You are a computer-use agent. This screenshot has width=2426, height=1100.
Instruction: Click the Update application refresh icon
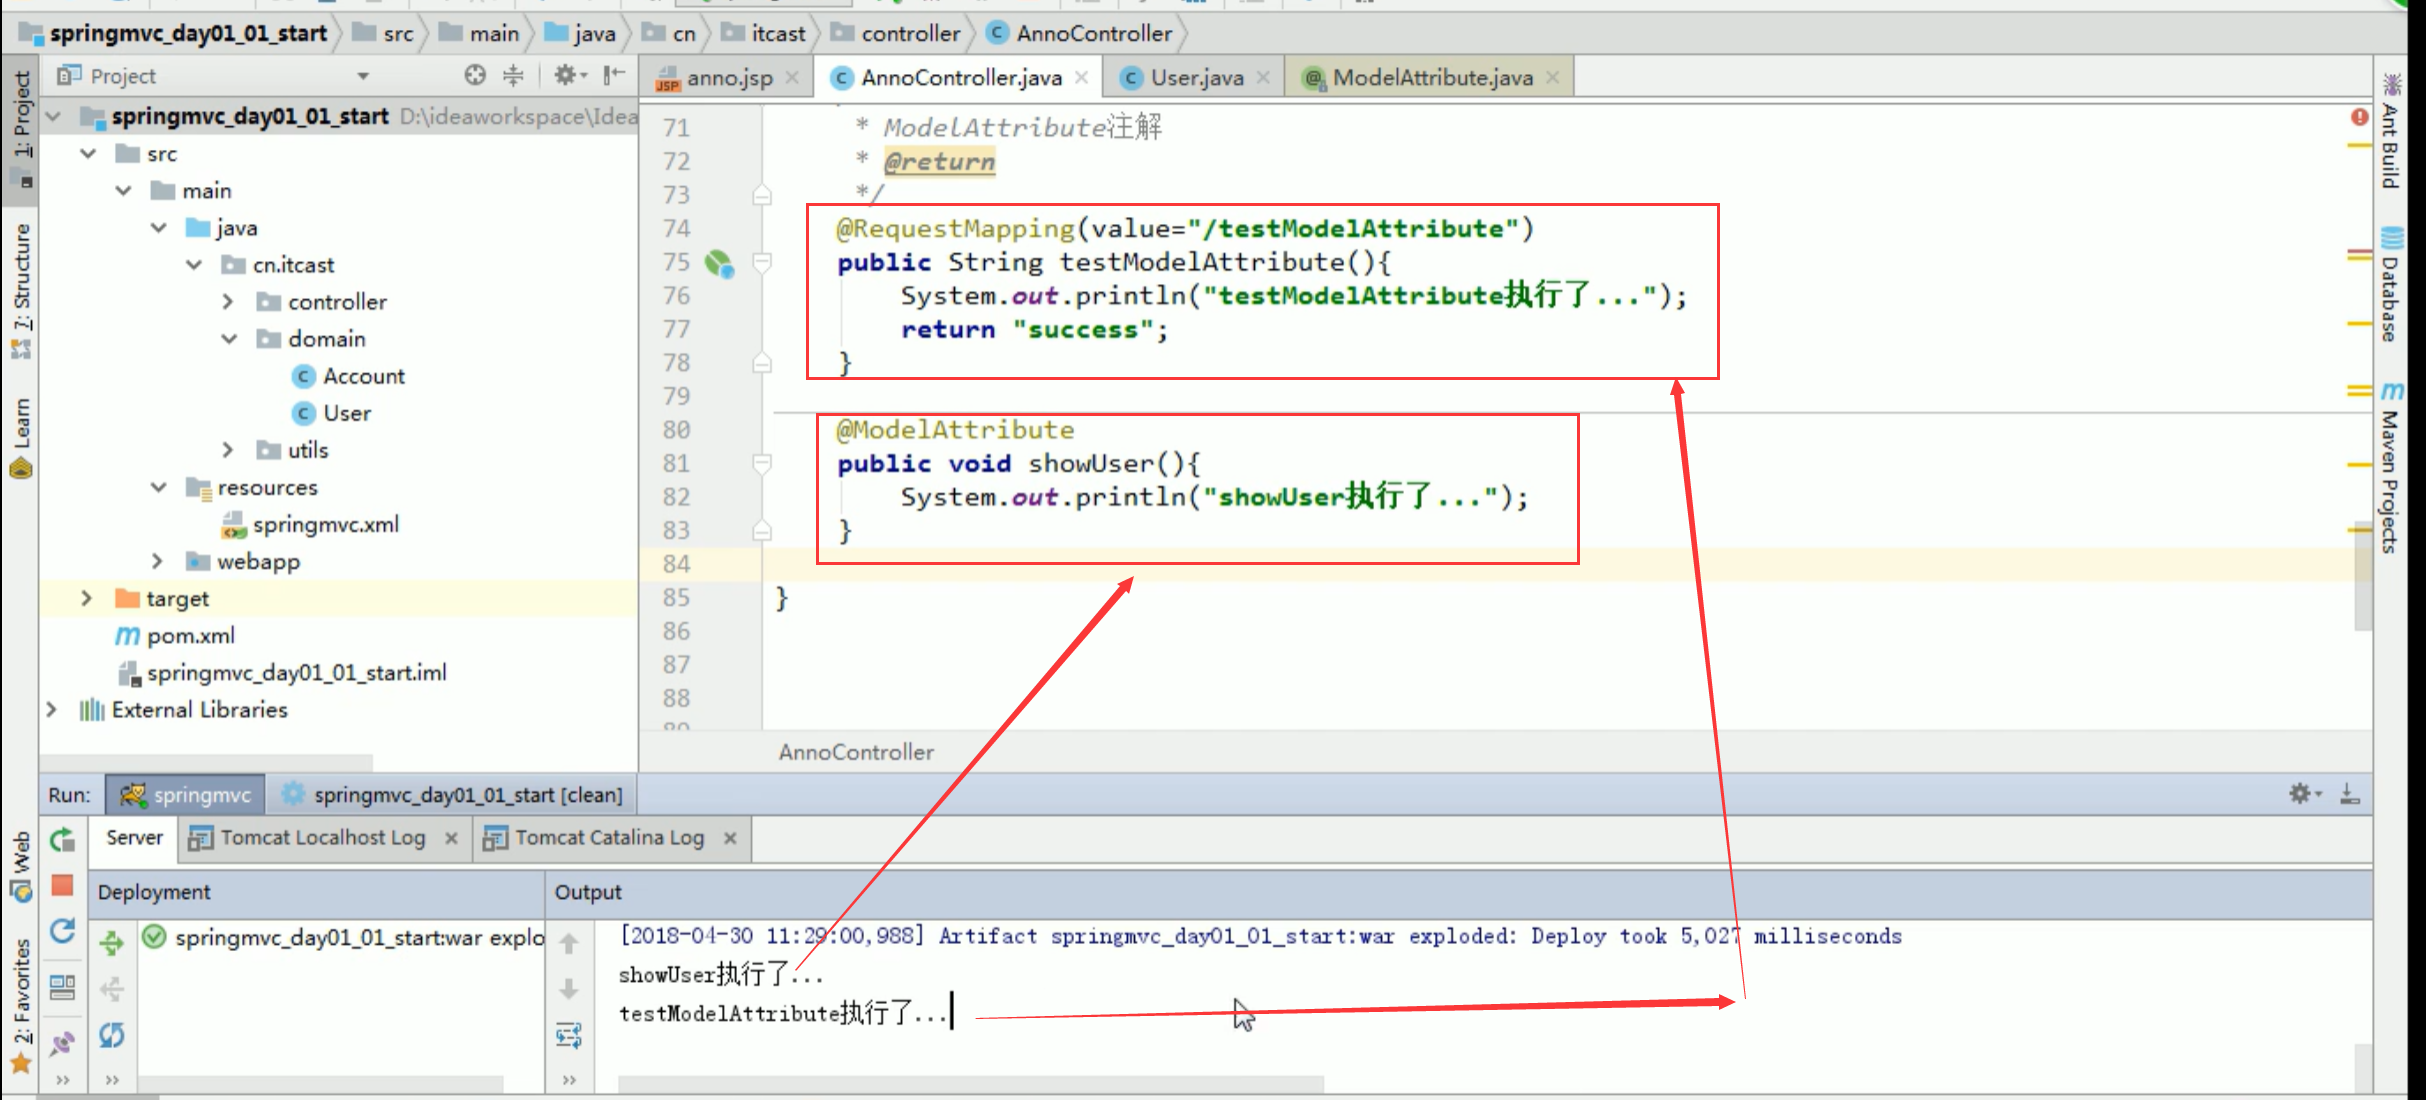[62, 931]
